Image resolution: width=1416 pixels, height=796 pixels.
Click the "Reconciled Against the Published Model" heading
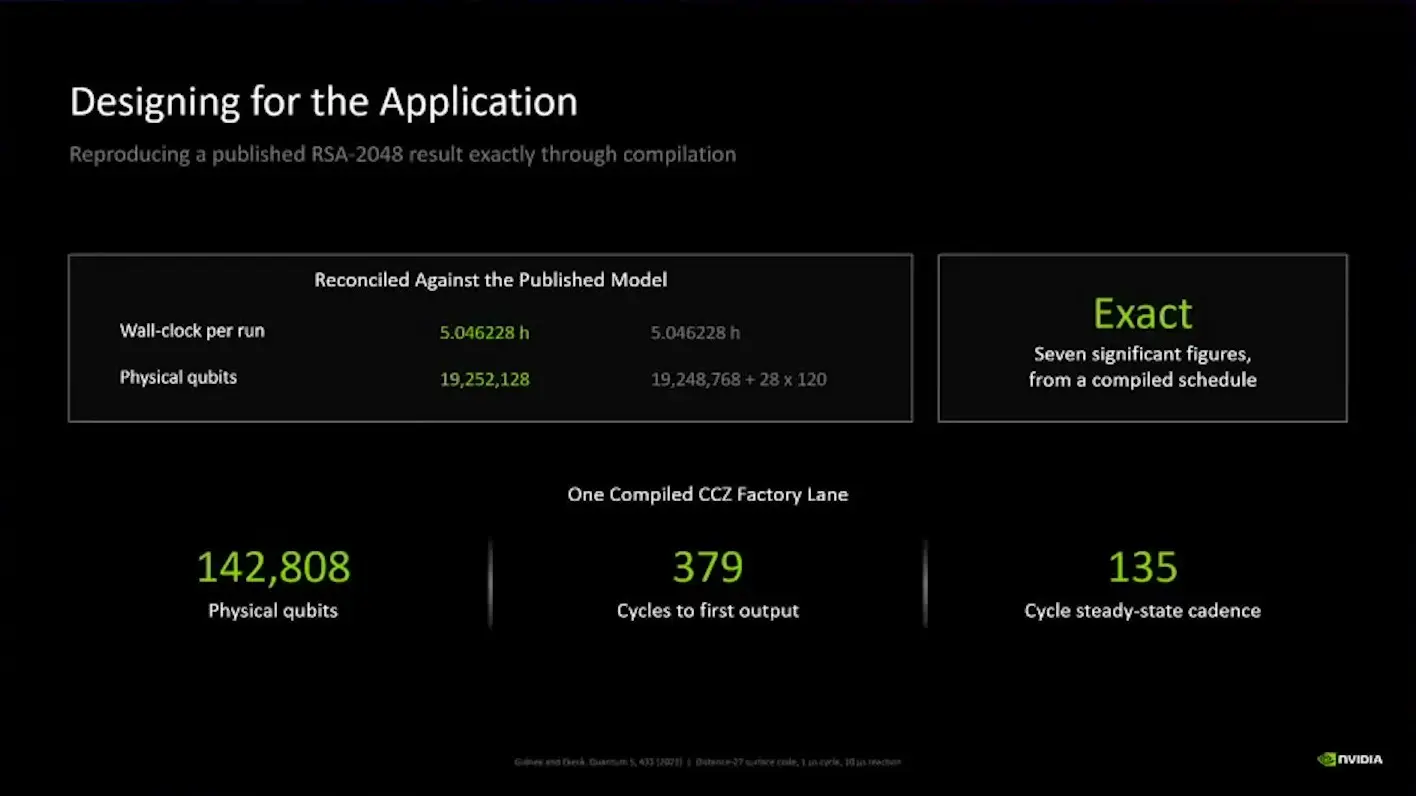pos(490,280)
